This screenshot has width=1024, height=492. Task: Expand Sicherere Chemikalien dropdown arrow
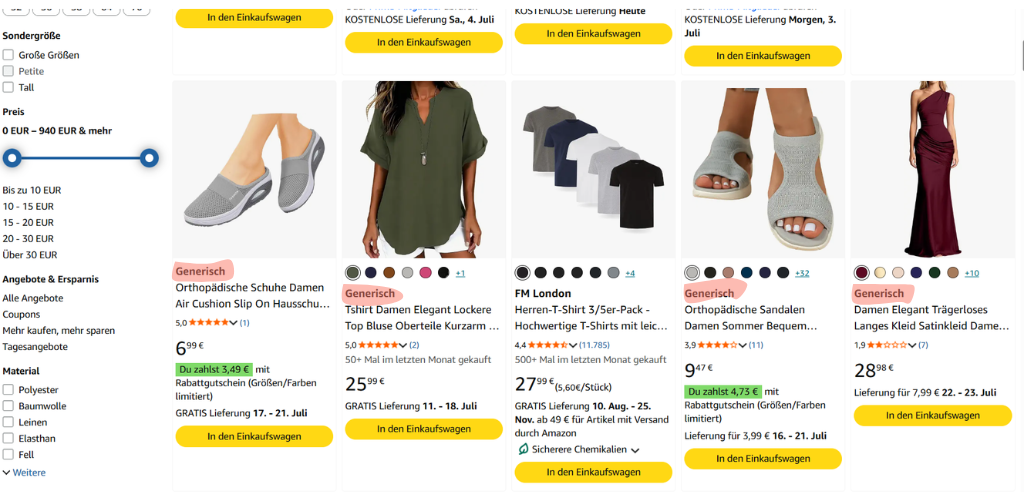[635, 450]
